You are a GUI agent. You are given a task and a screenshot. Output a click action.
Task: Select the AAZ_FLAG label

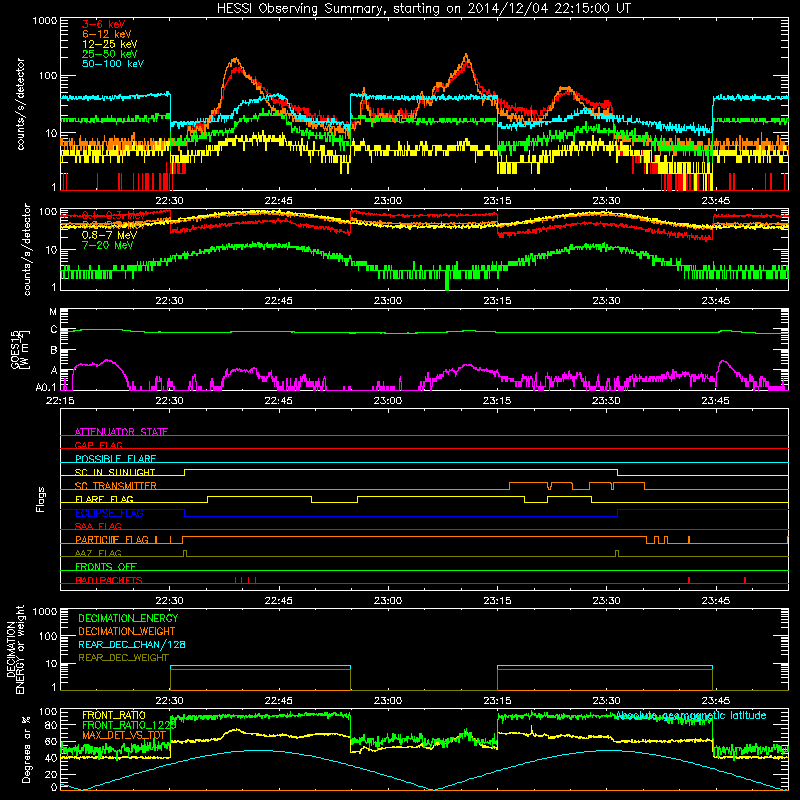click(98, 553)
